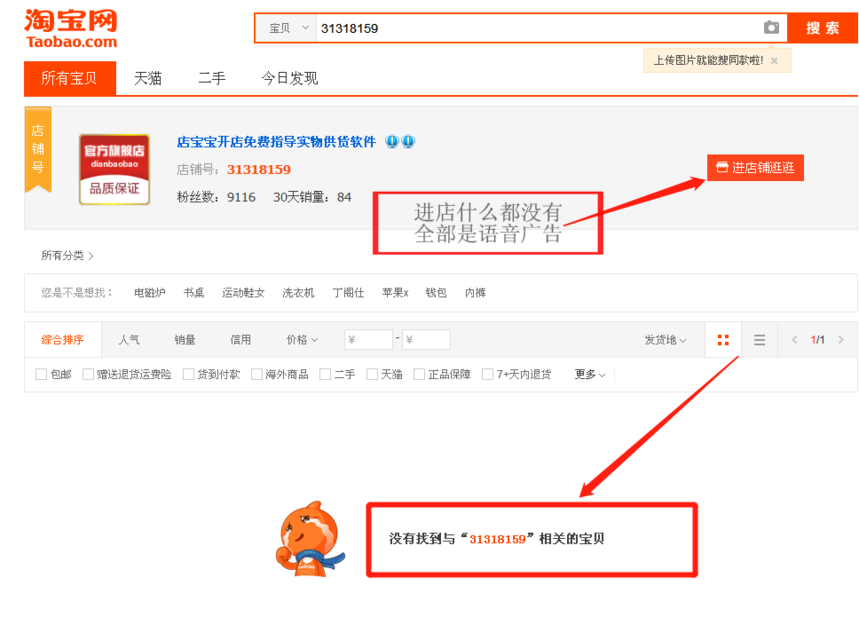Open the 今日发现 tab
Screen dimensions: 859x617
coord(290,78)
